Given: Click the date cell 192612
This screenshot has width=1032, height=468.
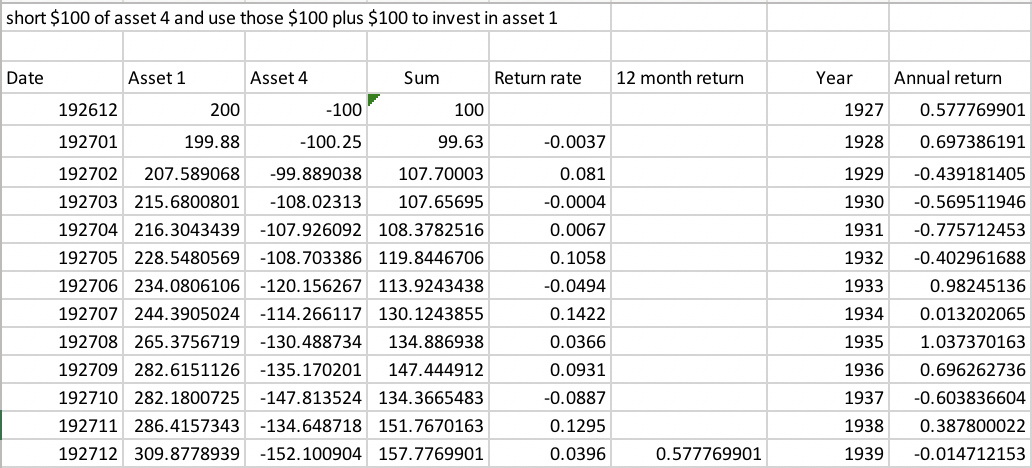Looking at the screenshot, I should (x=61, y=109).
